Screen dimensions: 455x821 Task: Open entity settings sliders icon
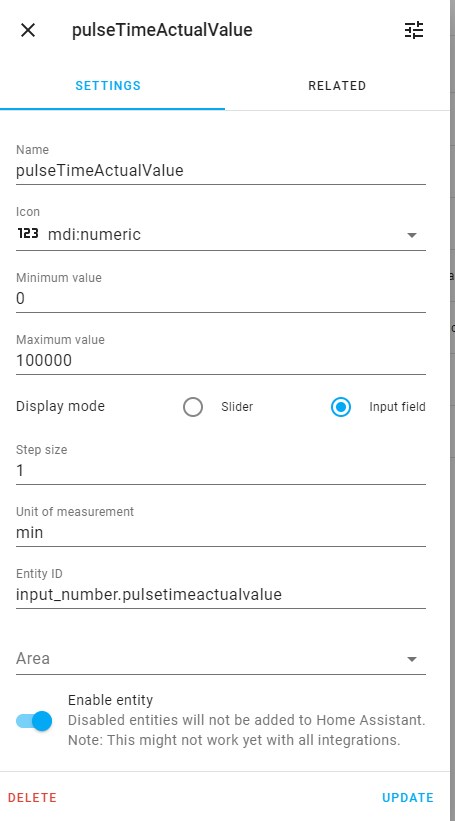414,30
